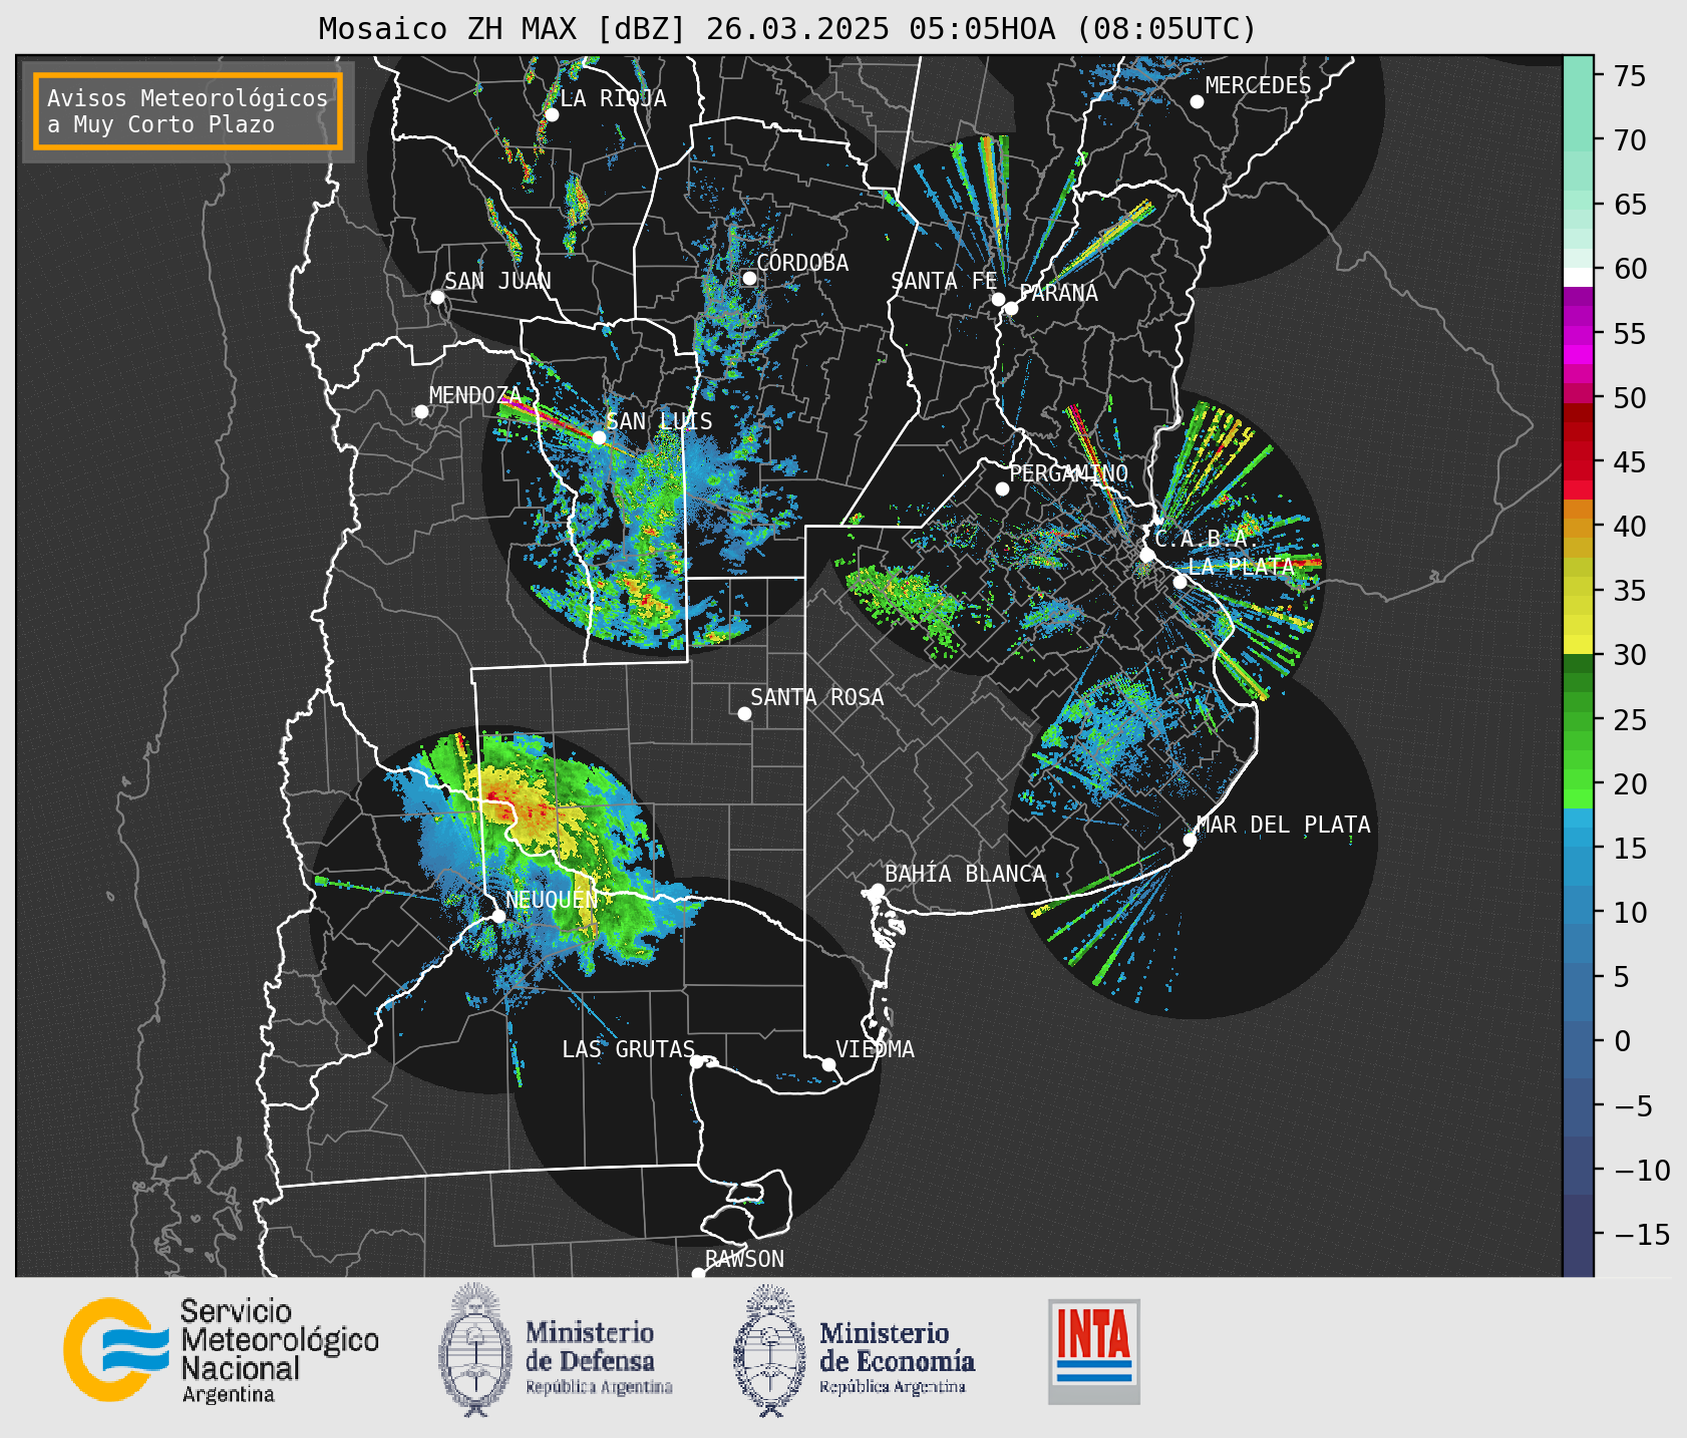The height and width of the screenshot is (1438, 1687).
Task: Click the -15 dBZ label on scale
Action: 1641,1234
